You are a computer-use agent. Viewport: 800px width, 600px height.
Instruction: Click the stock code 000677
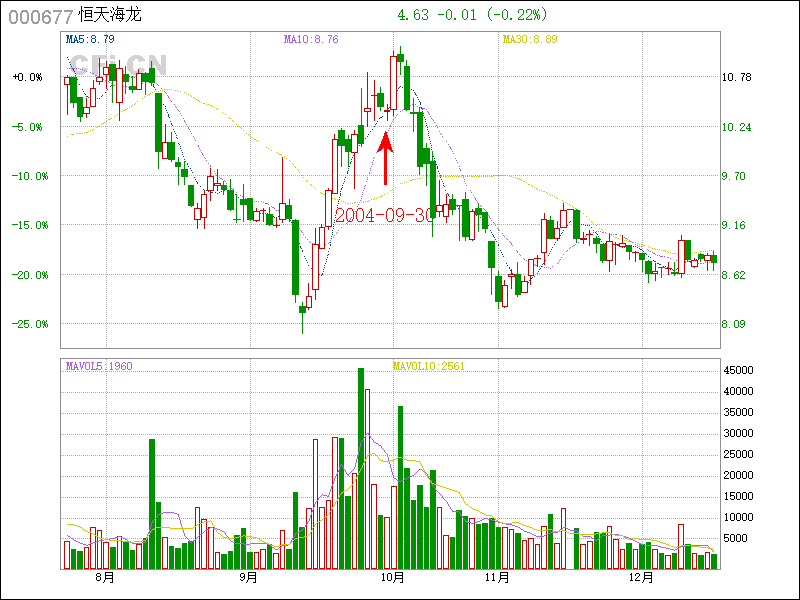tap(40, 16)
